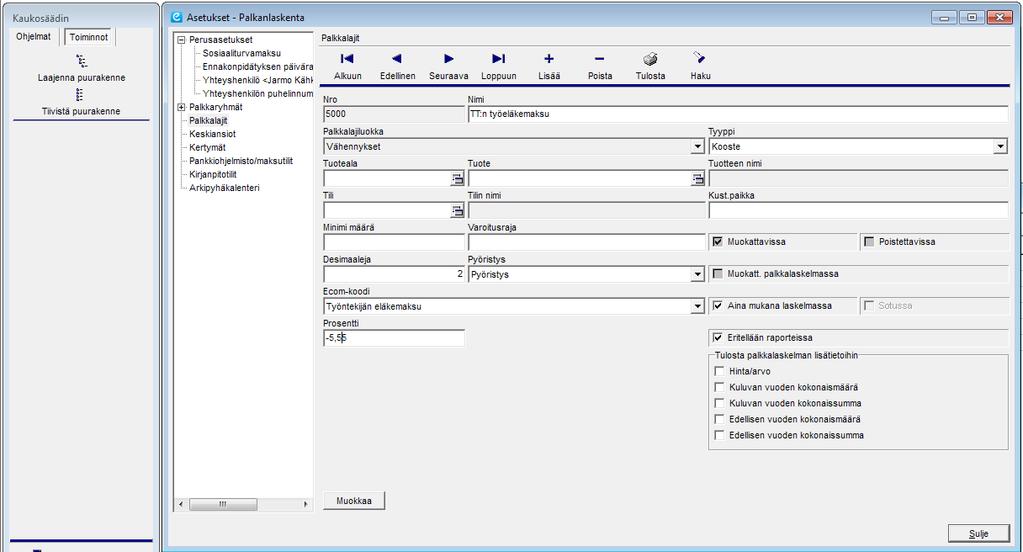Go to previous record with Edellinen
This screenshot has width=1023, height=552.
point(397,67)
